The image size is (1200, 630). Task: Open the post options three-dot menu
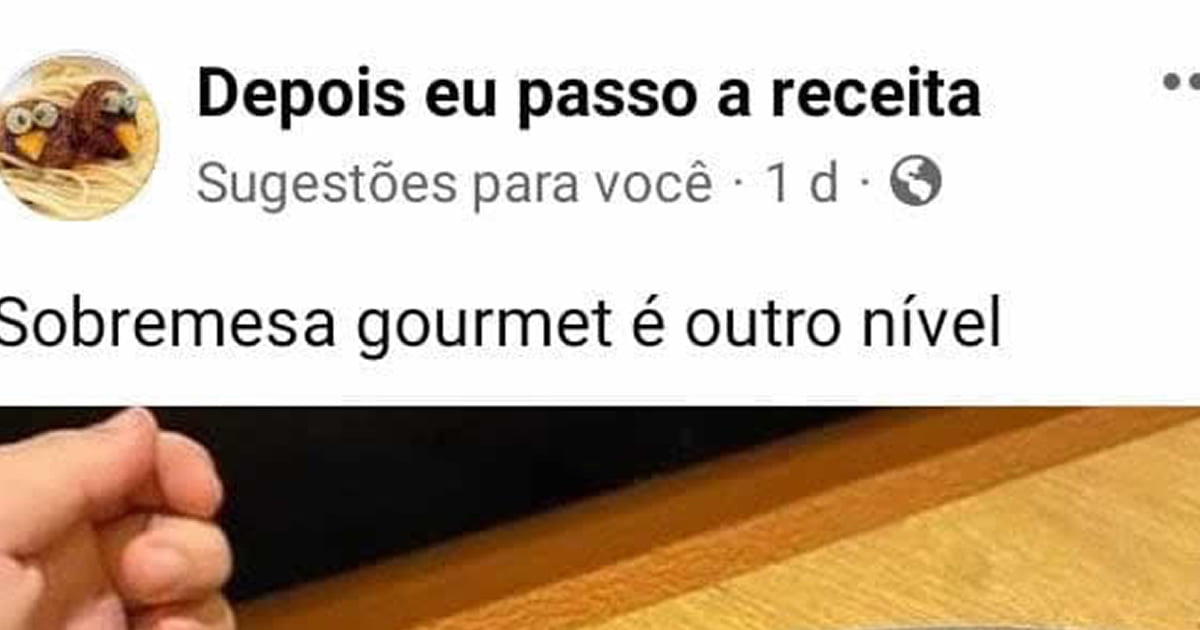coord(1181,82)
